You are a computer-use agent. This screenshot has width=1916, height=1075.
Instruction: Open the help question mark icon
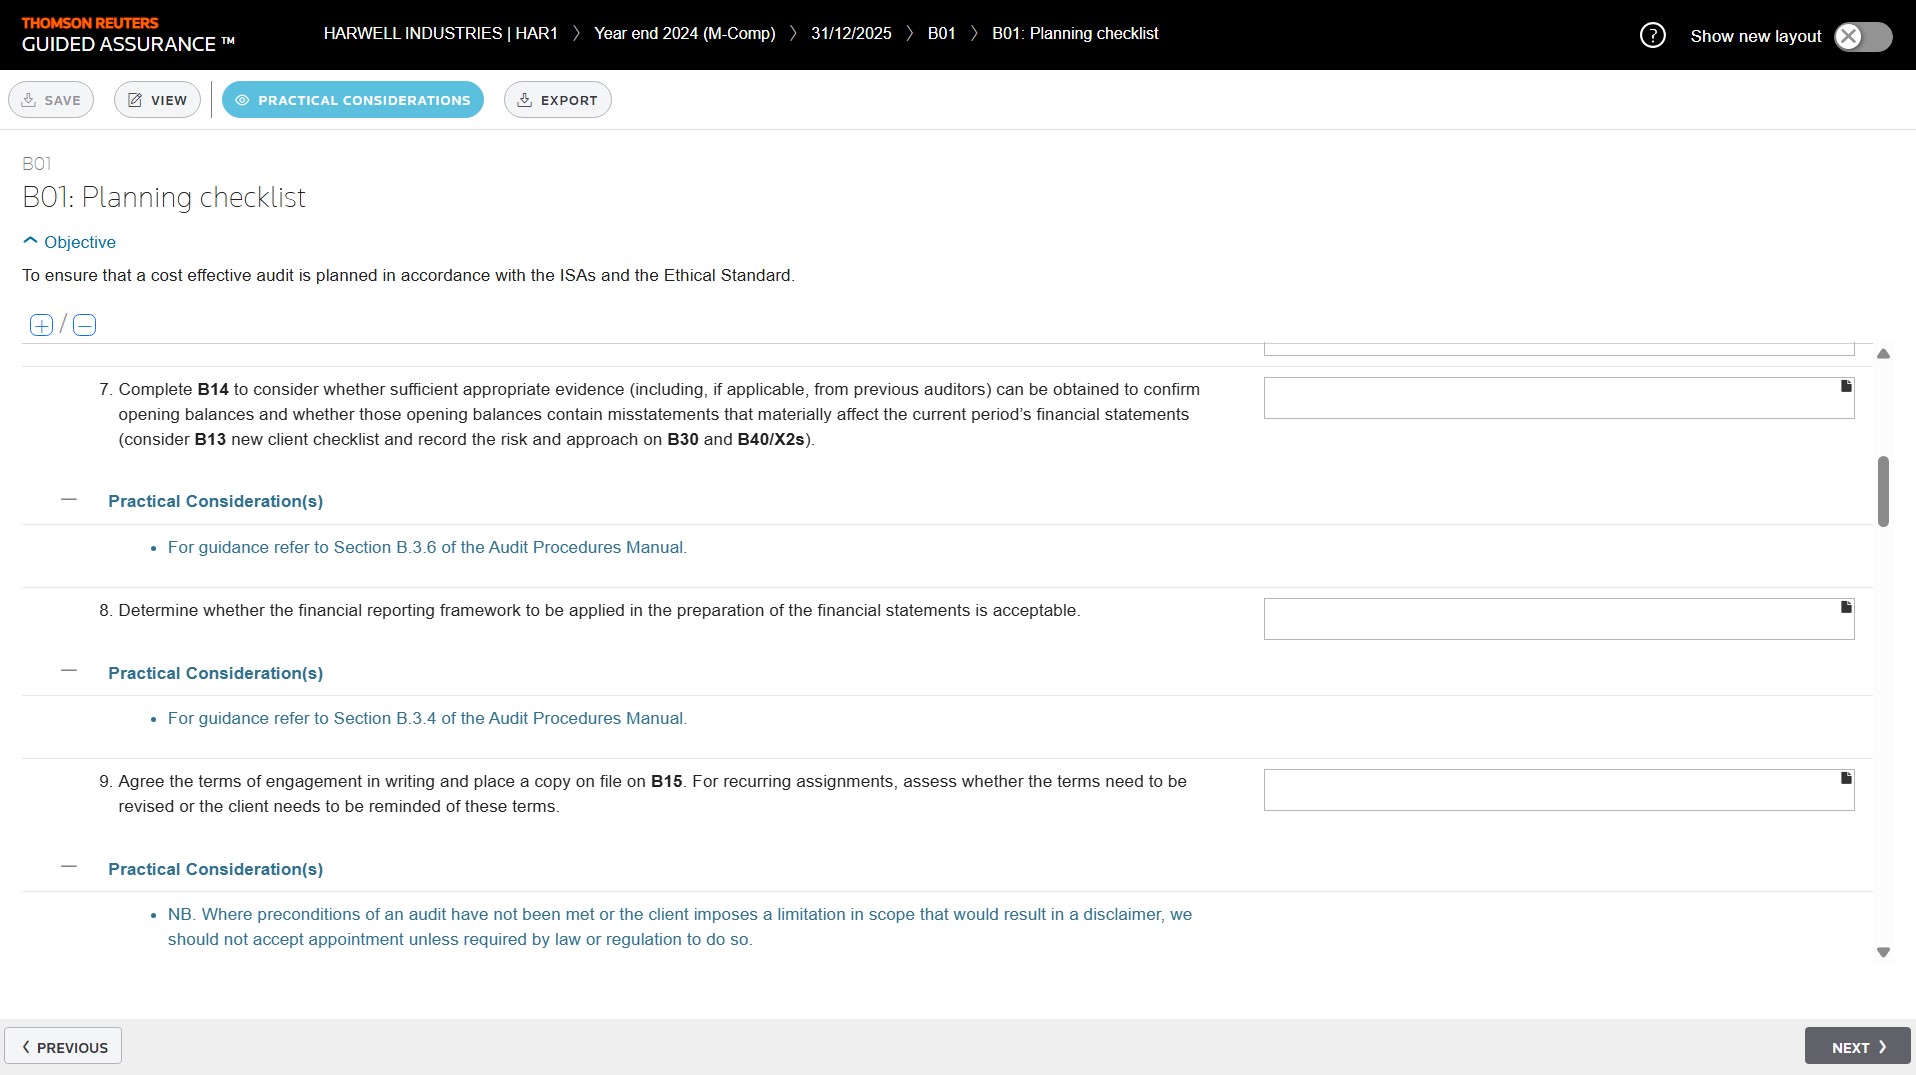(1652, 36)
